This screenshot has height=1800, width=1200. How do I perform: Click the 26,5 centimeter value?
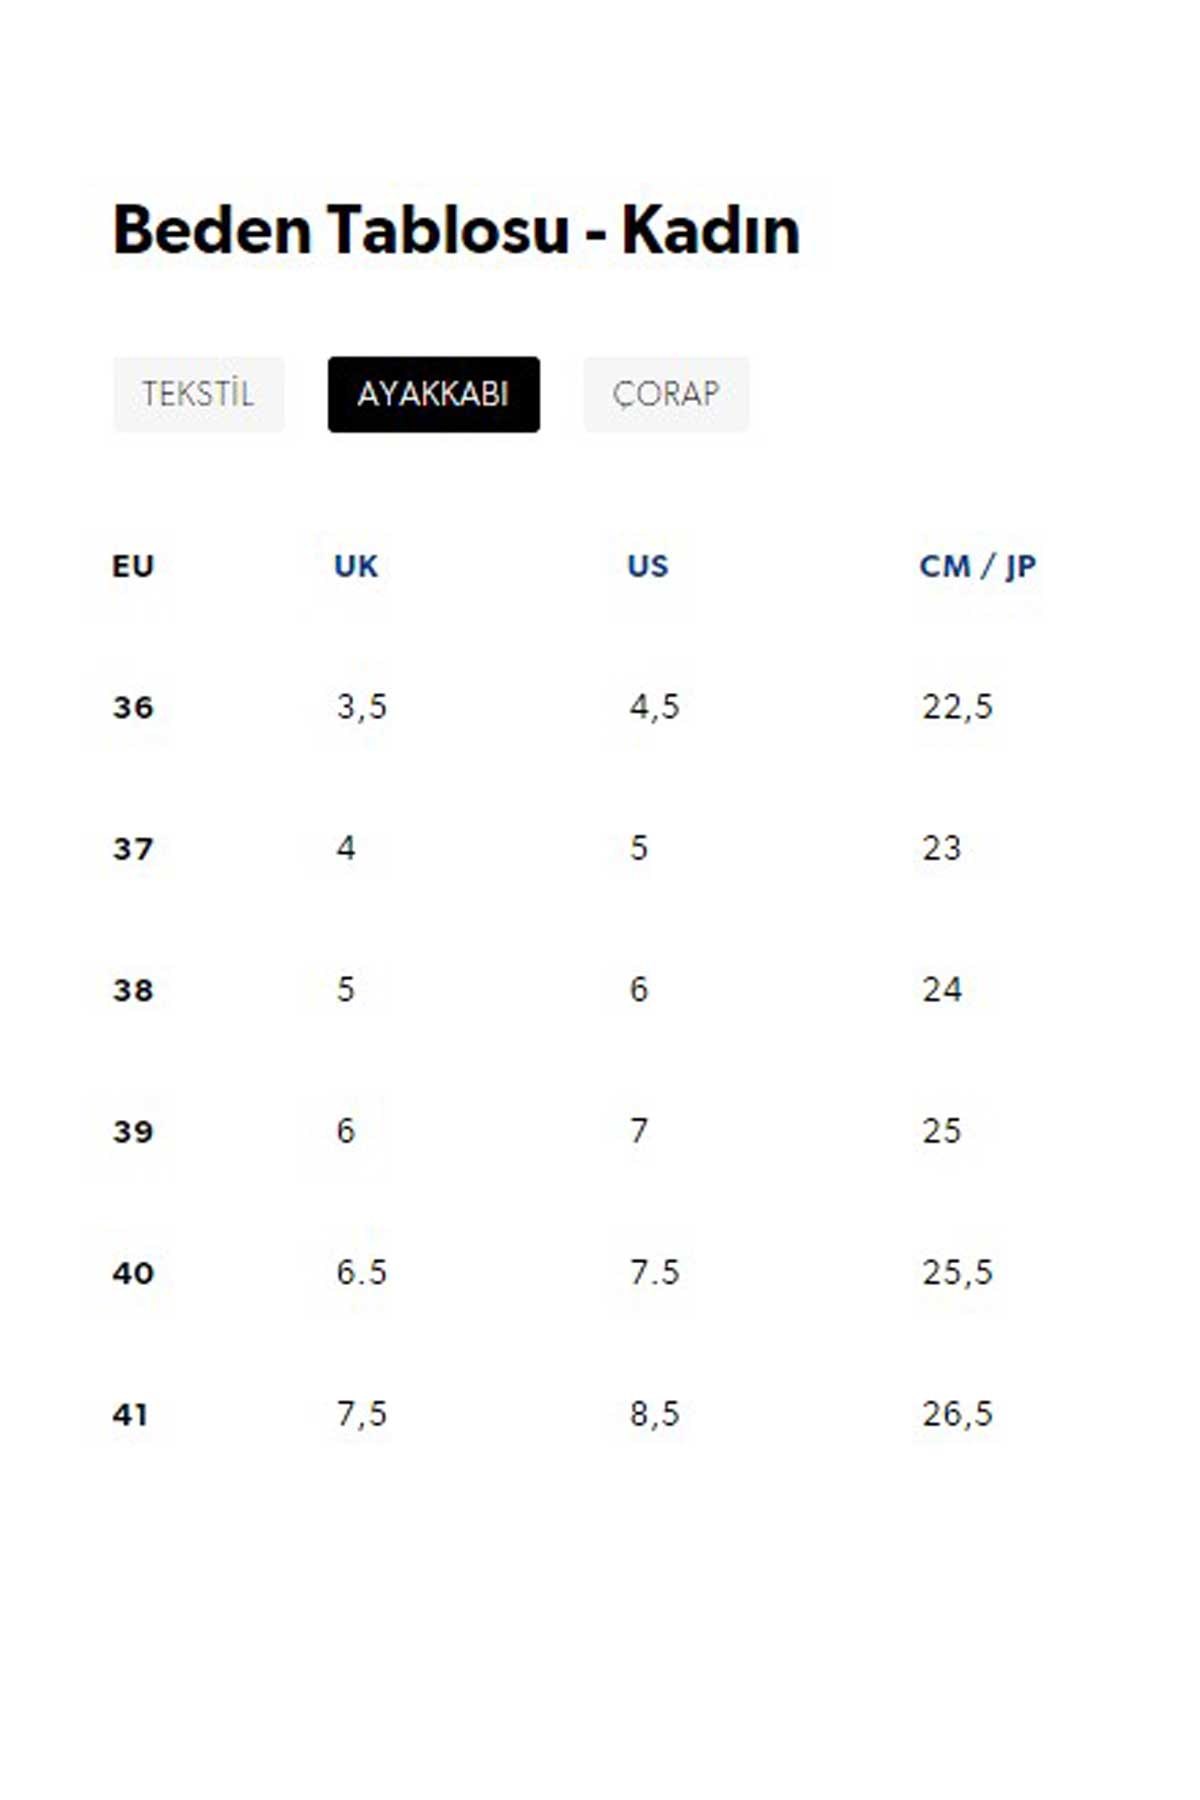click(x=957, y=1414)
